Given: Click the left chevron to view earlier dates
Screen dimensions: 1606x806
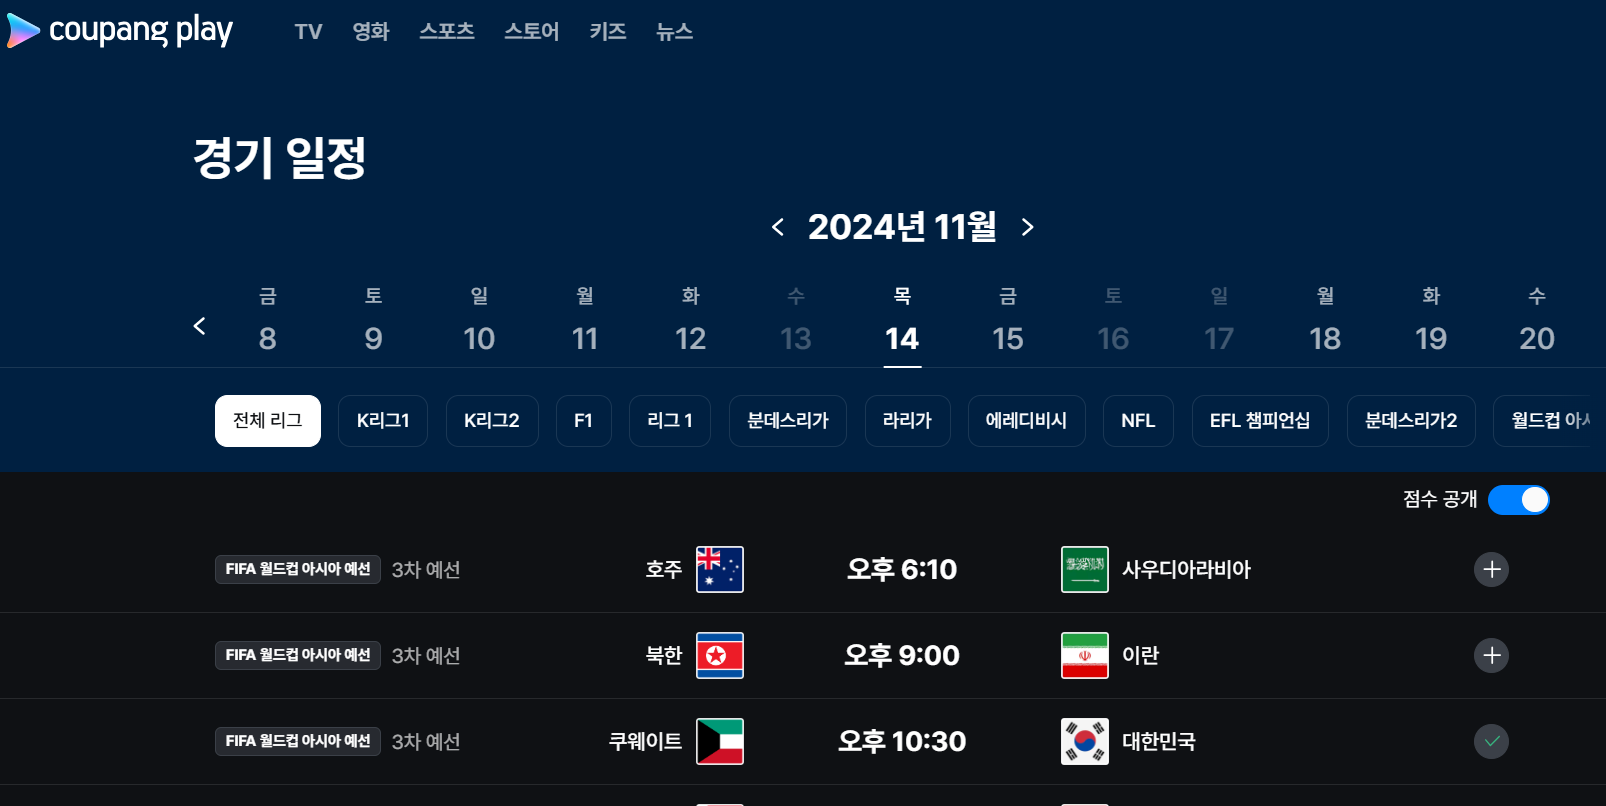Looking at the screenshot, I should pyautogui.click(x=199, y=325).
